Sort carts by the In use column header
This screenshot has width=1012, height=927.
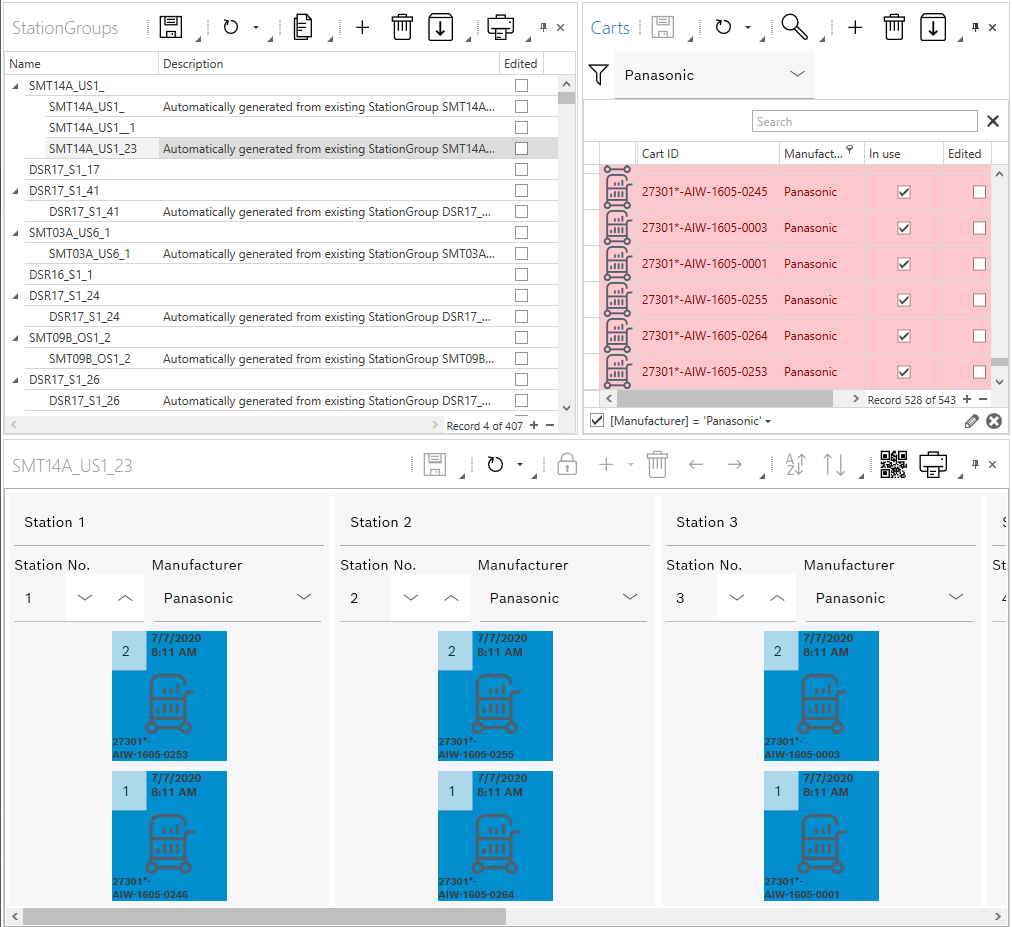click(x=902, y=154)
